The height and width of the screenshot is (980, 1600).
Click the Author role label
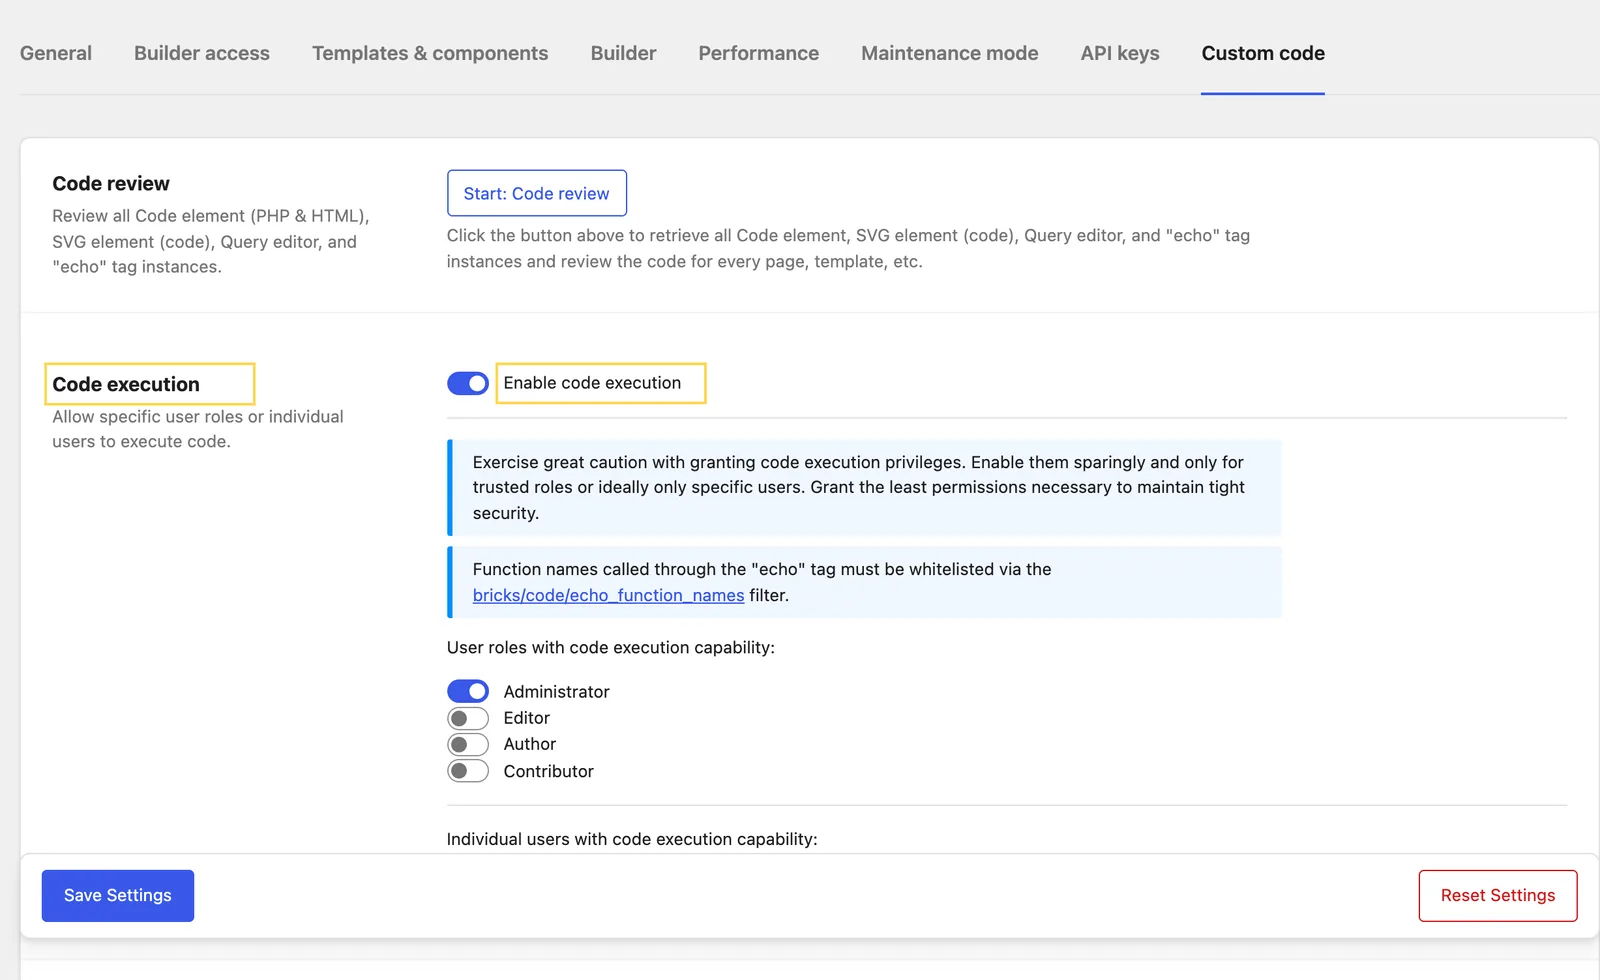point(530,744)
